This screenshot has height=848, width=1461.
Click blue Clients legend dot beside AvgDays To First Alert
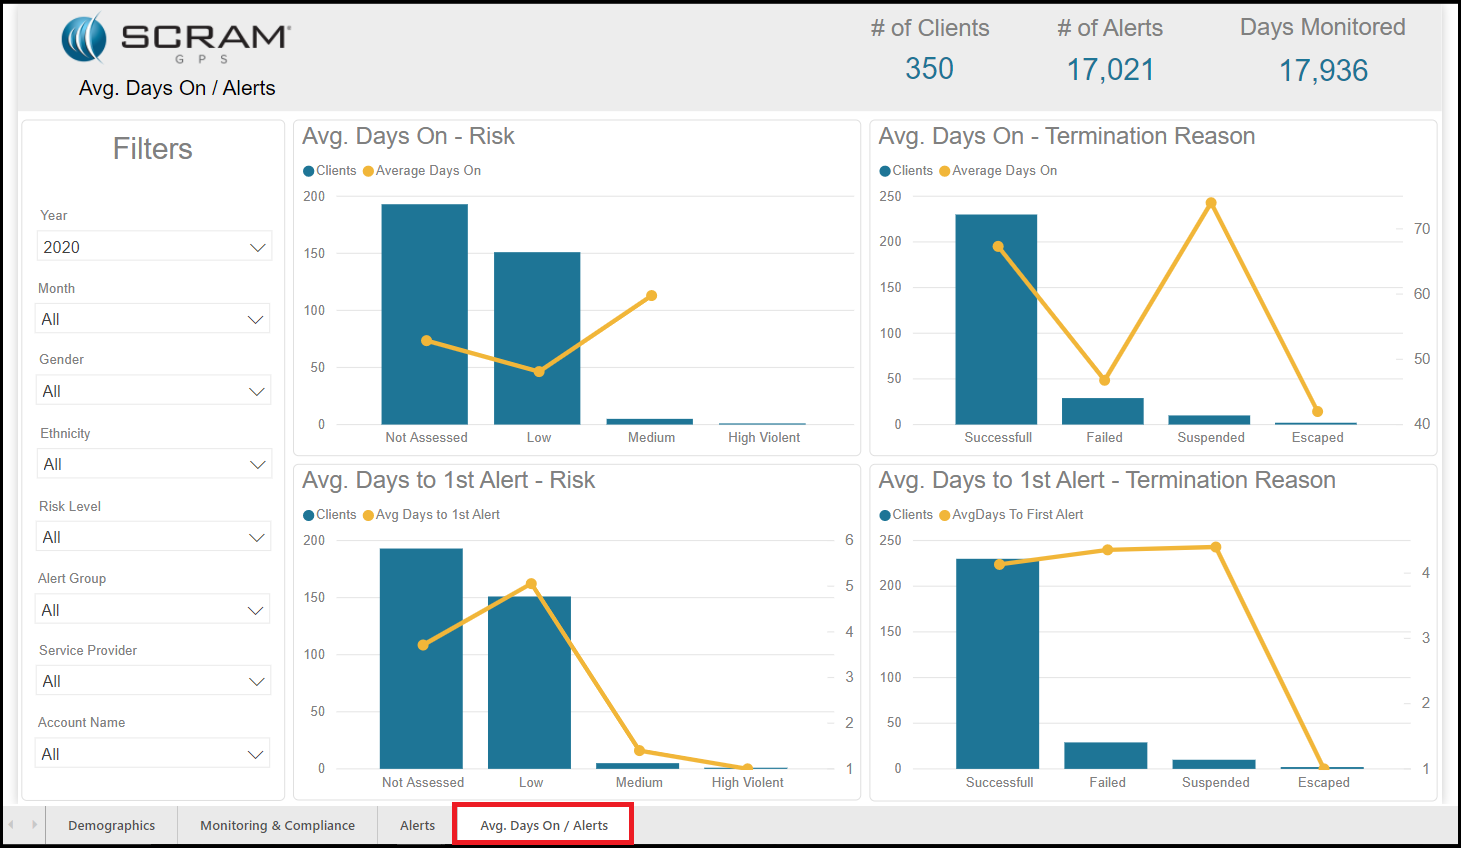pos(885,515)
